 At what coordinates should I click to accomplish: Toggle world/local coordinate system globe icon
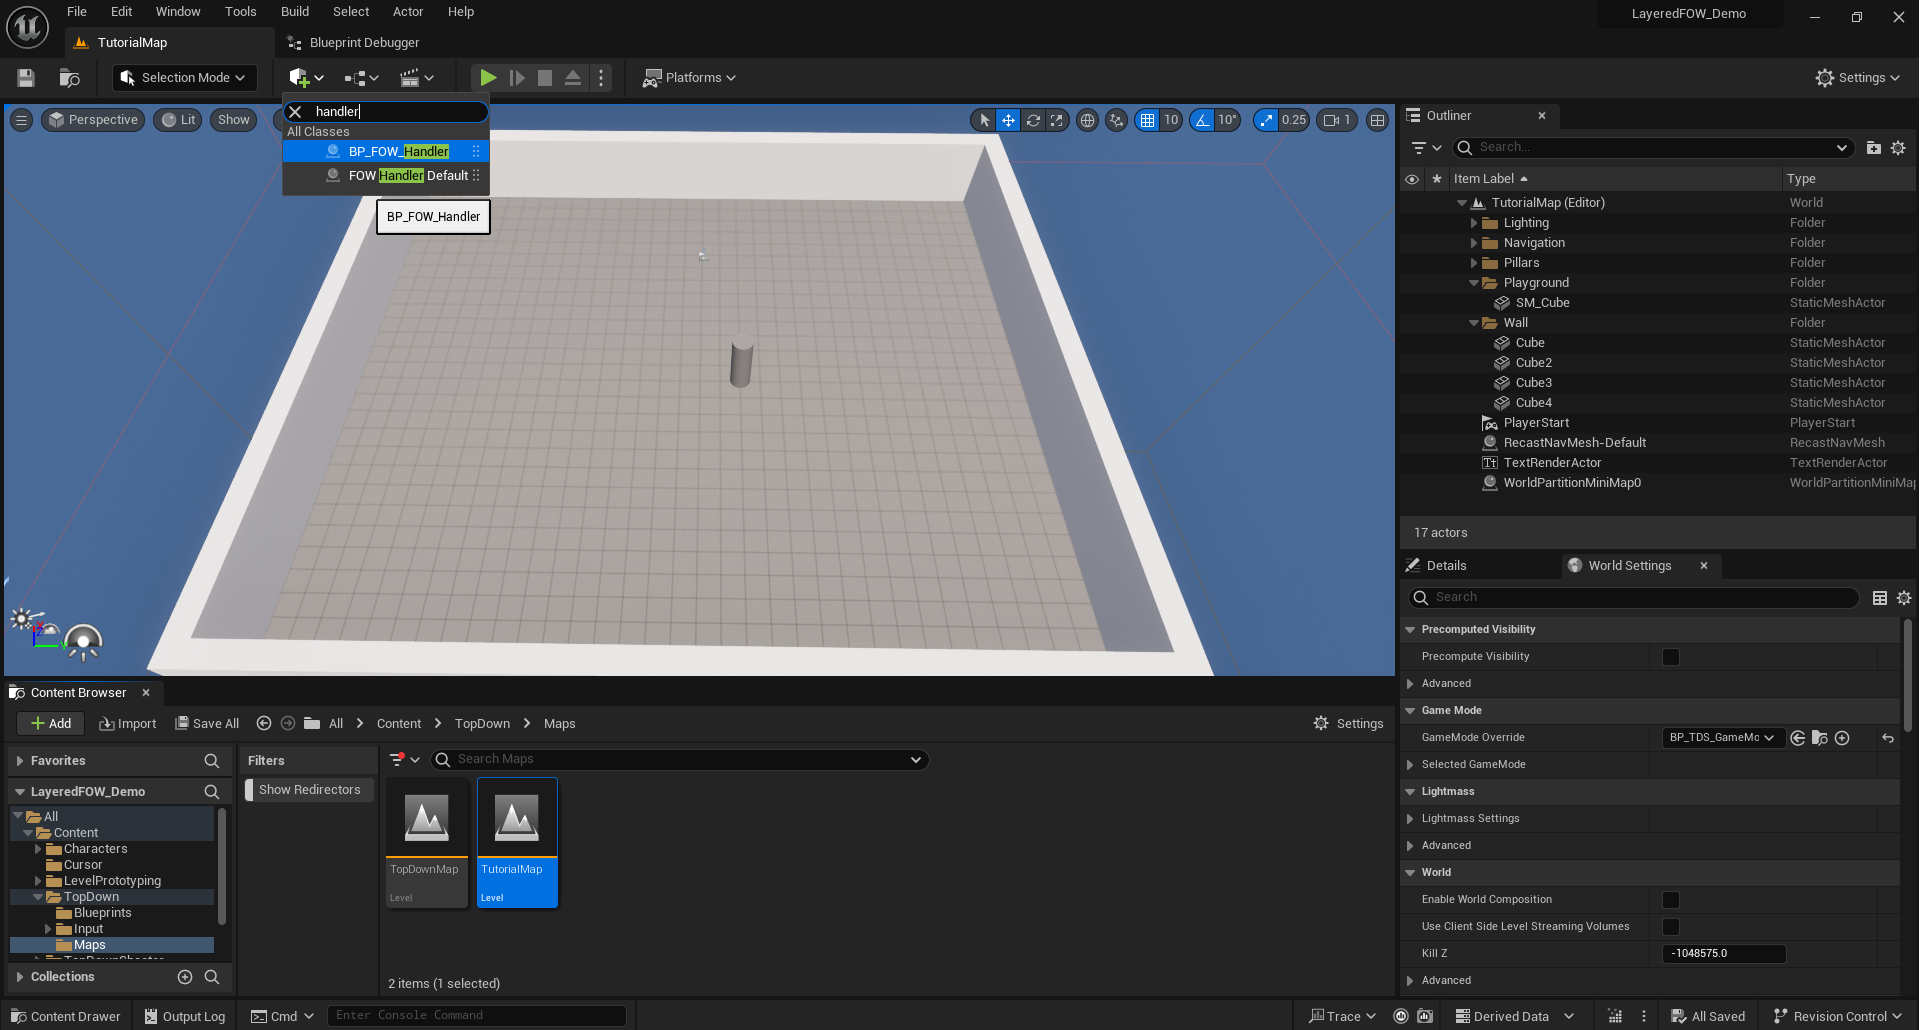[1087, 120]
